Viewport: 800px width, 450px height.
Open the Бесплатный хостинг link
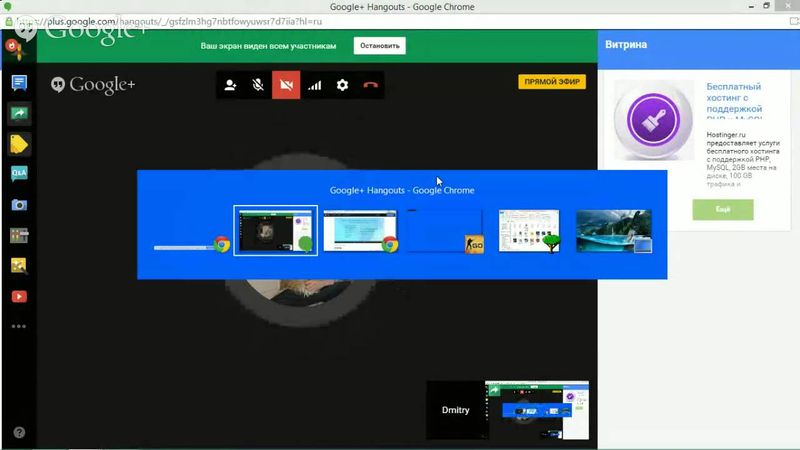pos(734,100)
